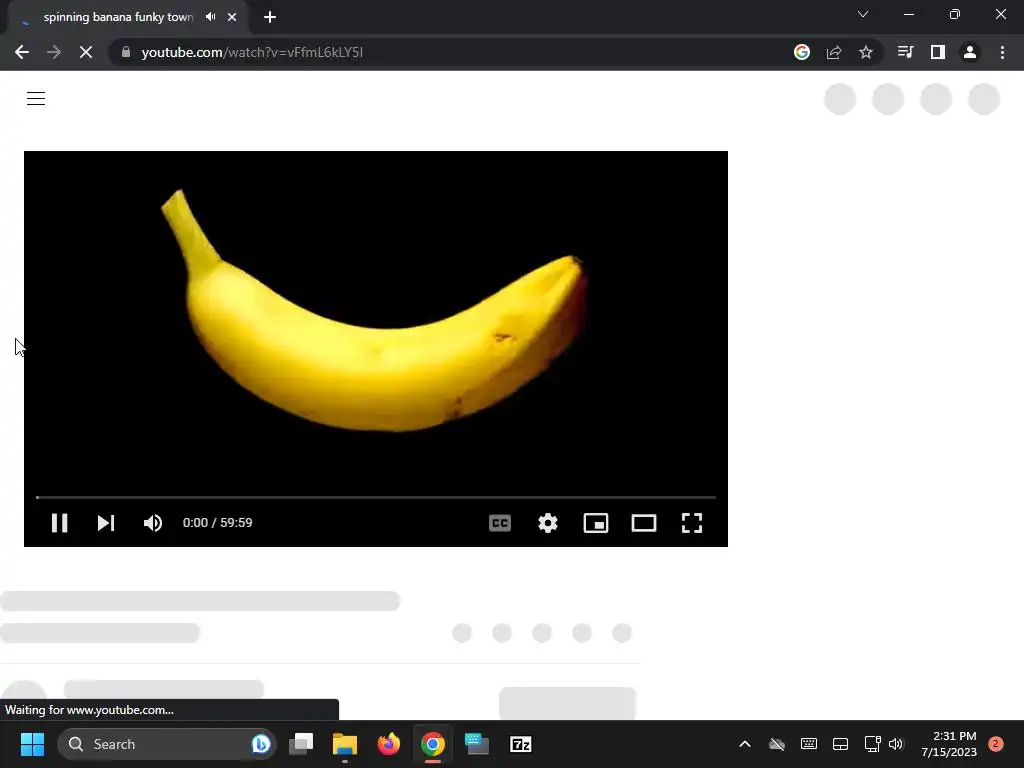Click the taskbar Search box
Viewport: 1024px width, 768px height.
click(x=167, y=744)
